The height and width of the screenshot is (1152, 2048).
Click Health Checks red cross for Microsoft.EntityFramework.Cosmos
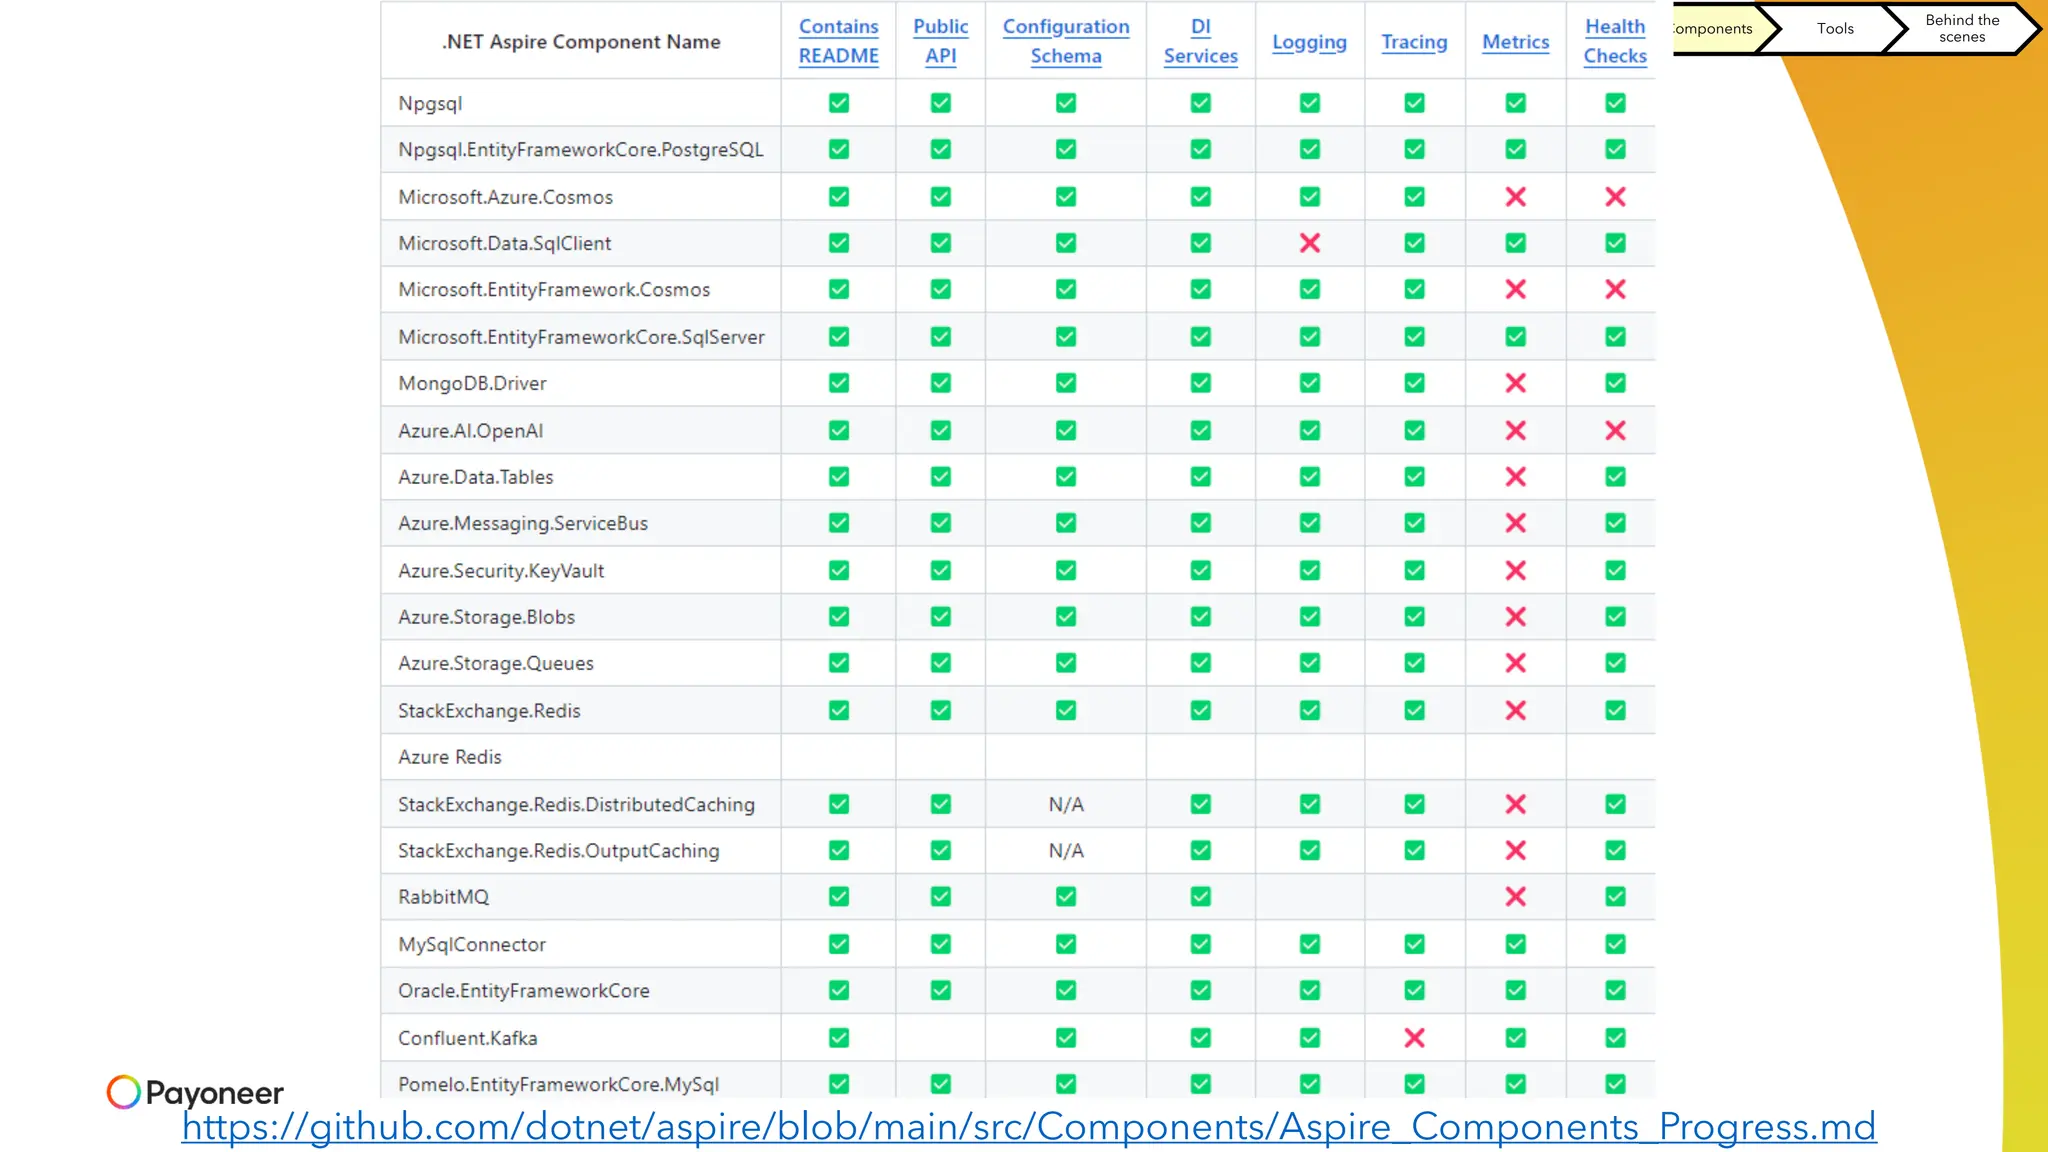tap(1615, 289)
